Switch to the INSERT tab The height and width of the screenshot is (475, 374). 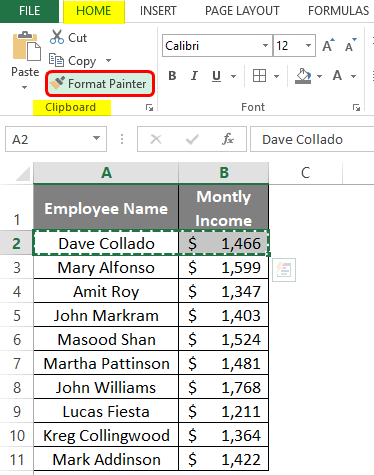[158, 11]
